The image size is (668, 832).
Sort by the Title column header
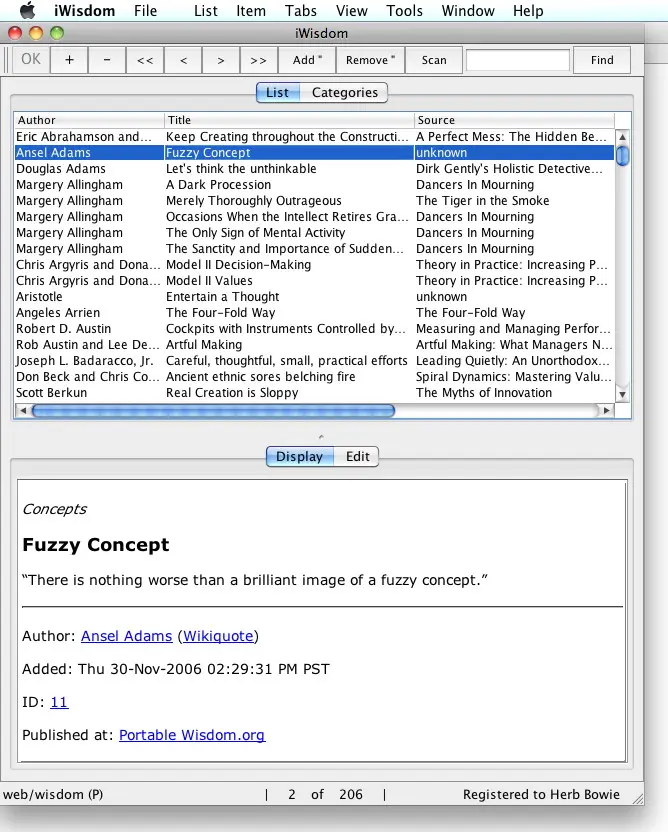[x=289, y=120]
